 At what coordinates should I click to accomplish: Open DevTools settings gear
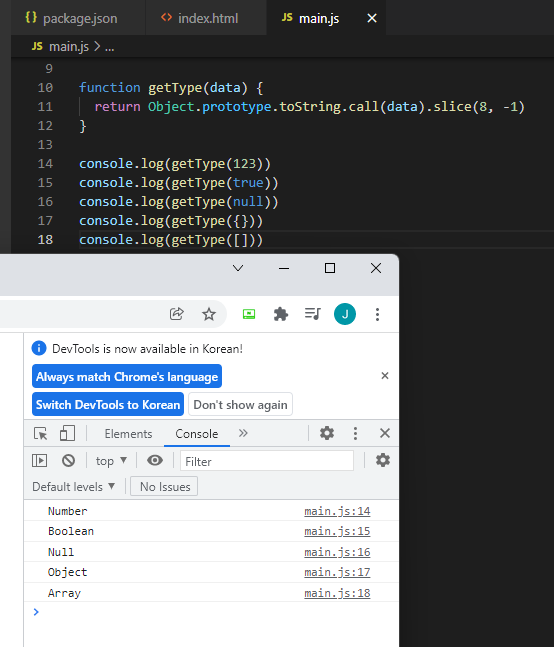pyautogui.click(x=327, y=433)
